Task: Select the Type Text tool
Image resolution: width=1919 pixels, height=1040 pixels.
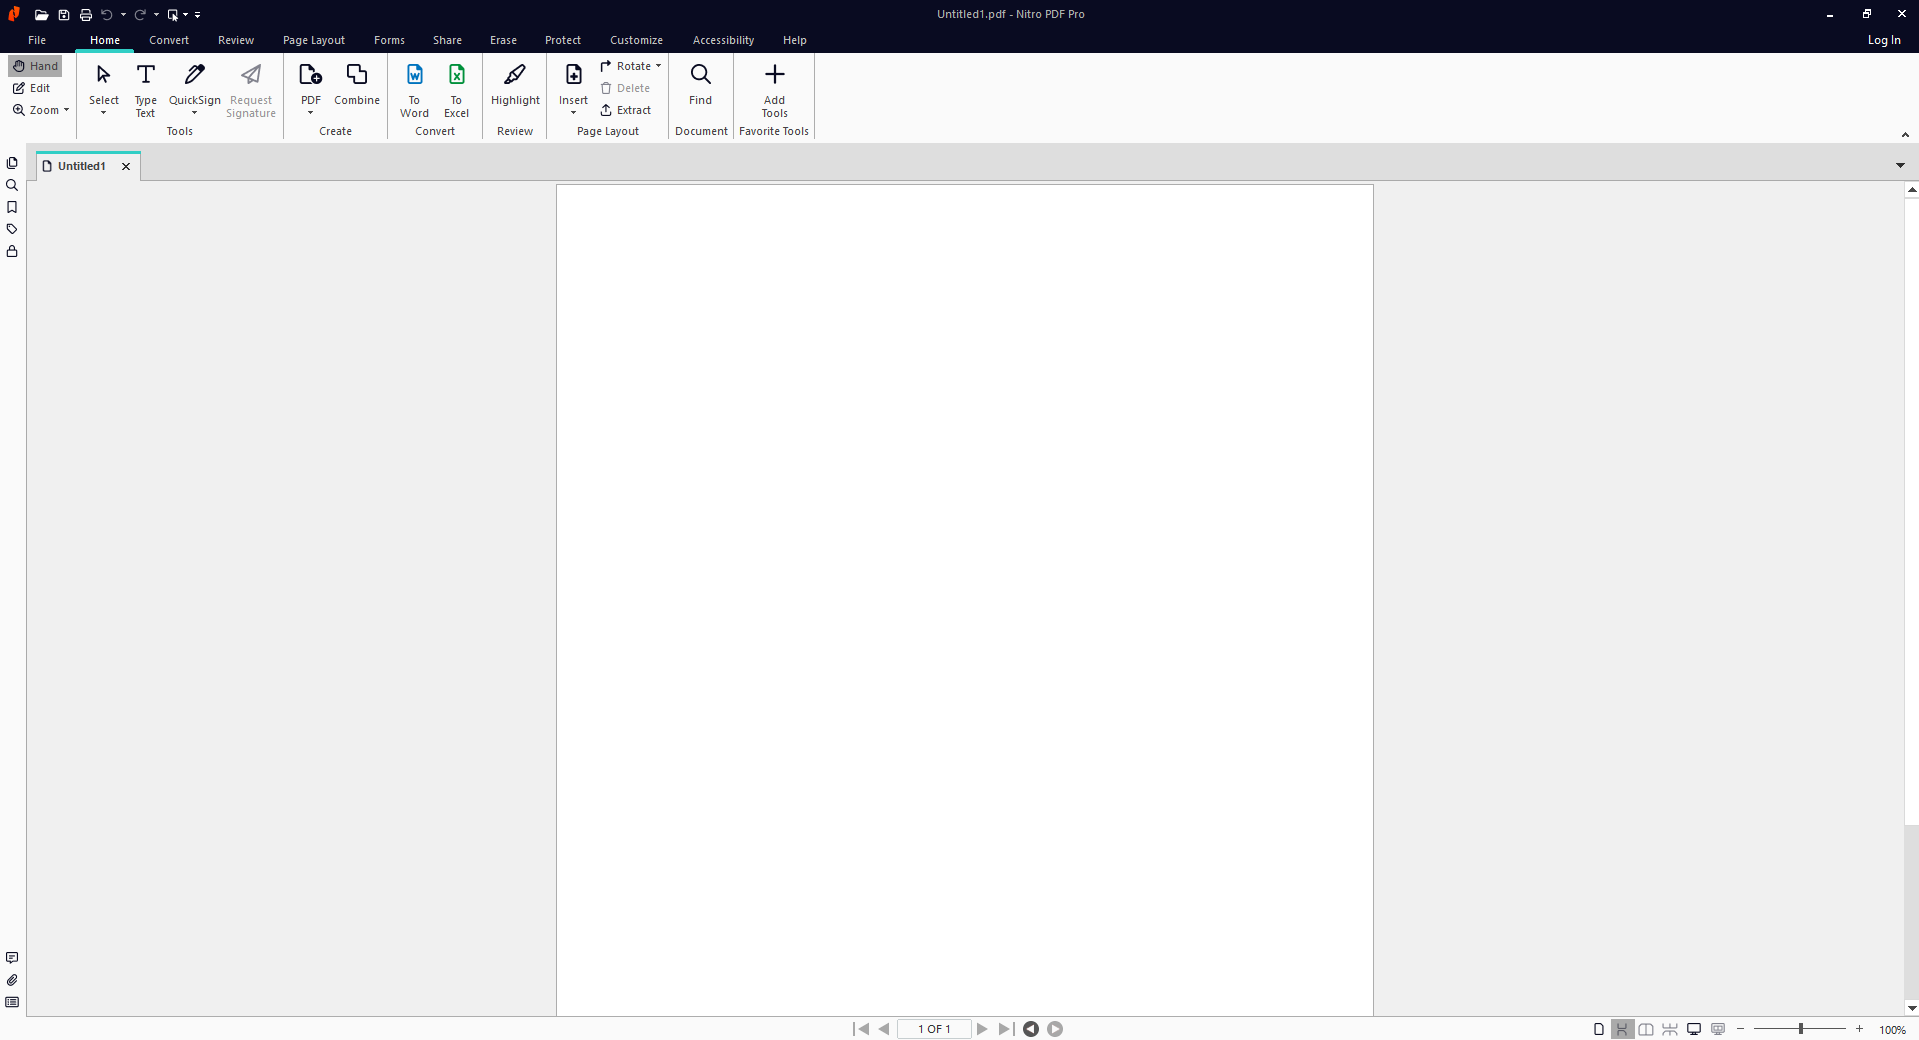Action: [145, 89]
